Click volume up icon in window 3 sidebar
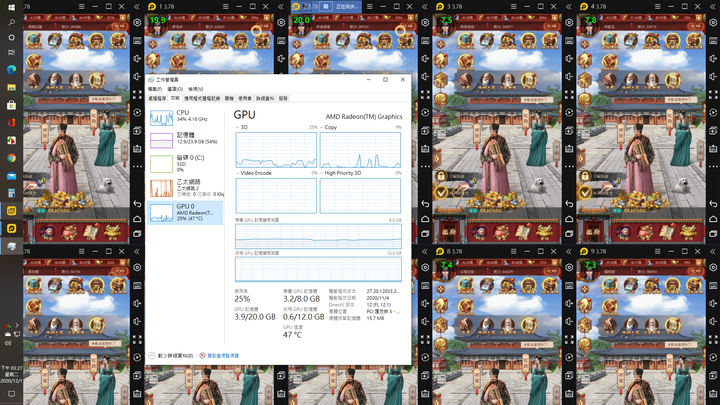This screenshot has height=405, width=720. click(569, 58)
